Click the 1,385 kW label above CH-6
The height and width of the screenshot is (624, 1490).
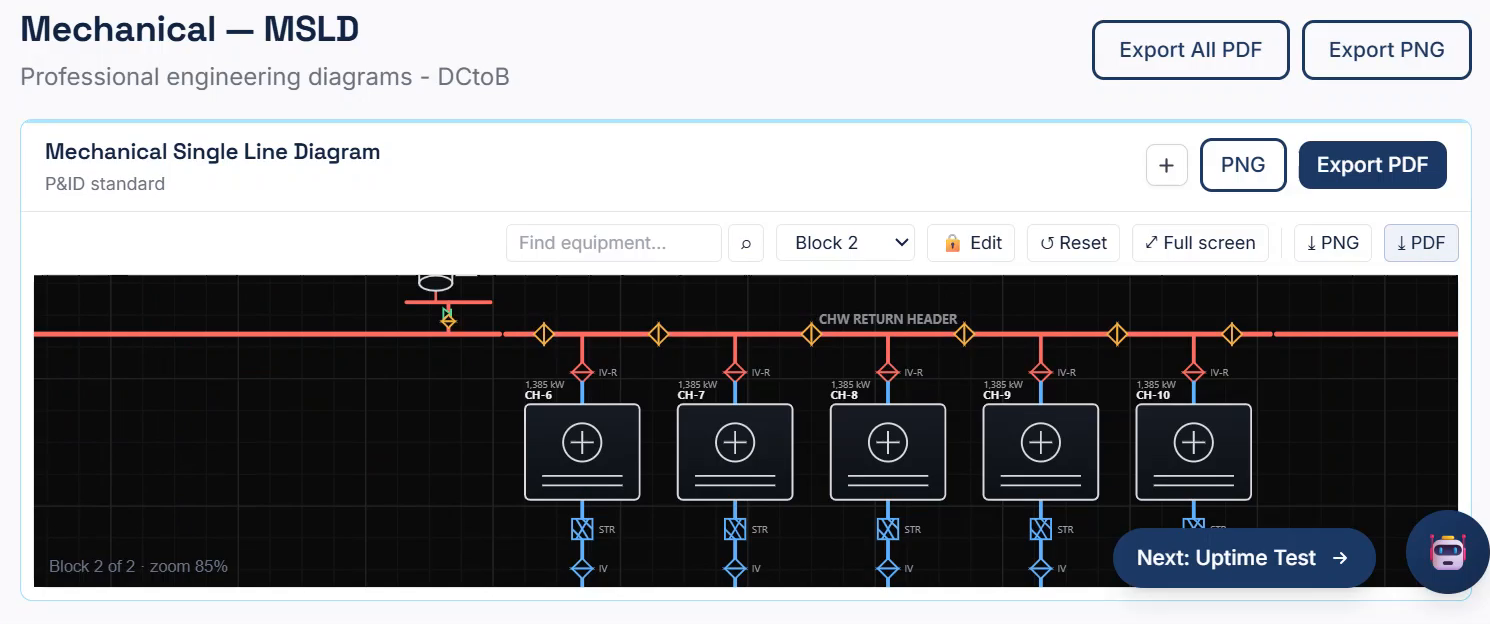[x=545, y=384]
